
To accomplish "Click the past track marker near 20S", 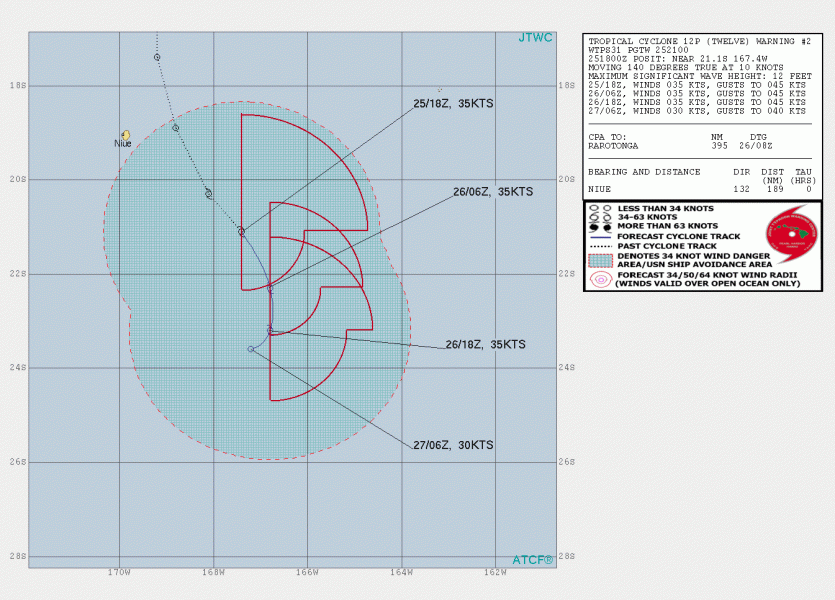I will [209, 194].
